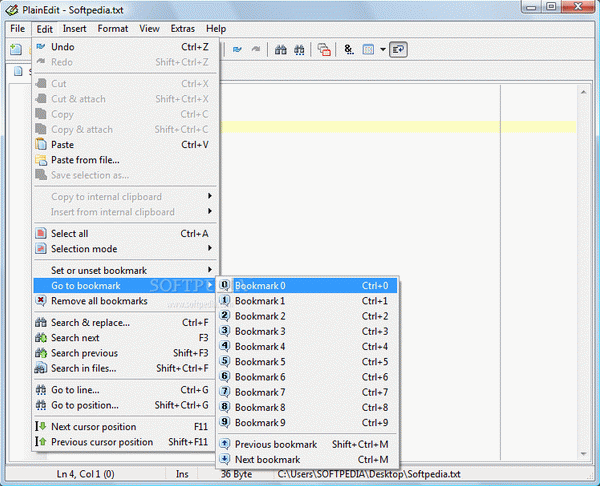Screen dimensions: 600x486
Task: Open the View menu
Action: point(149,29)
